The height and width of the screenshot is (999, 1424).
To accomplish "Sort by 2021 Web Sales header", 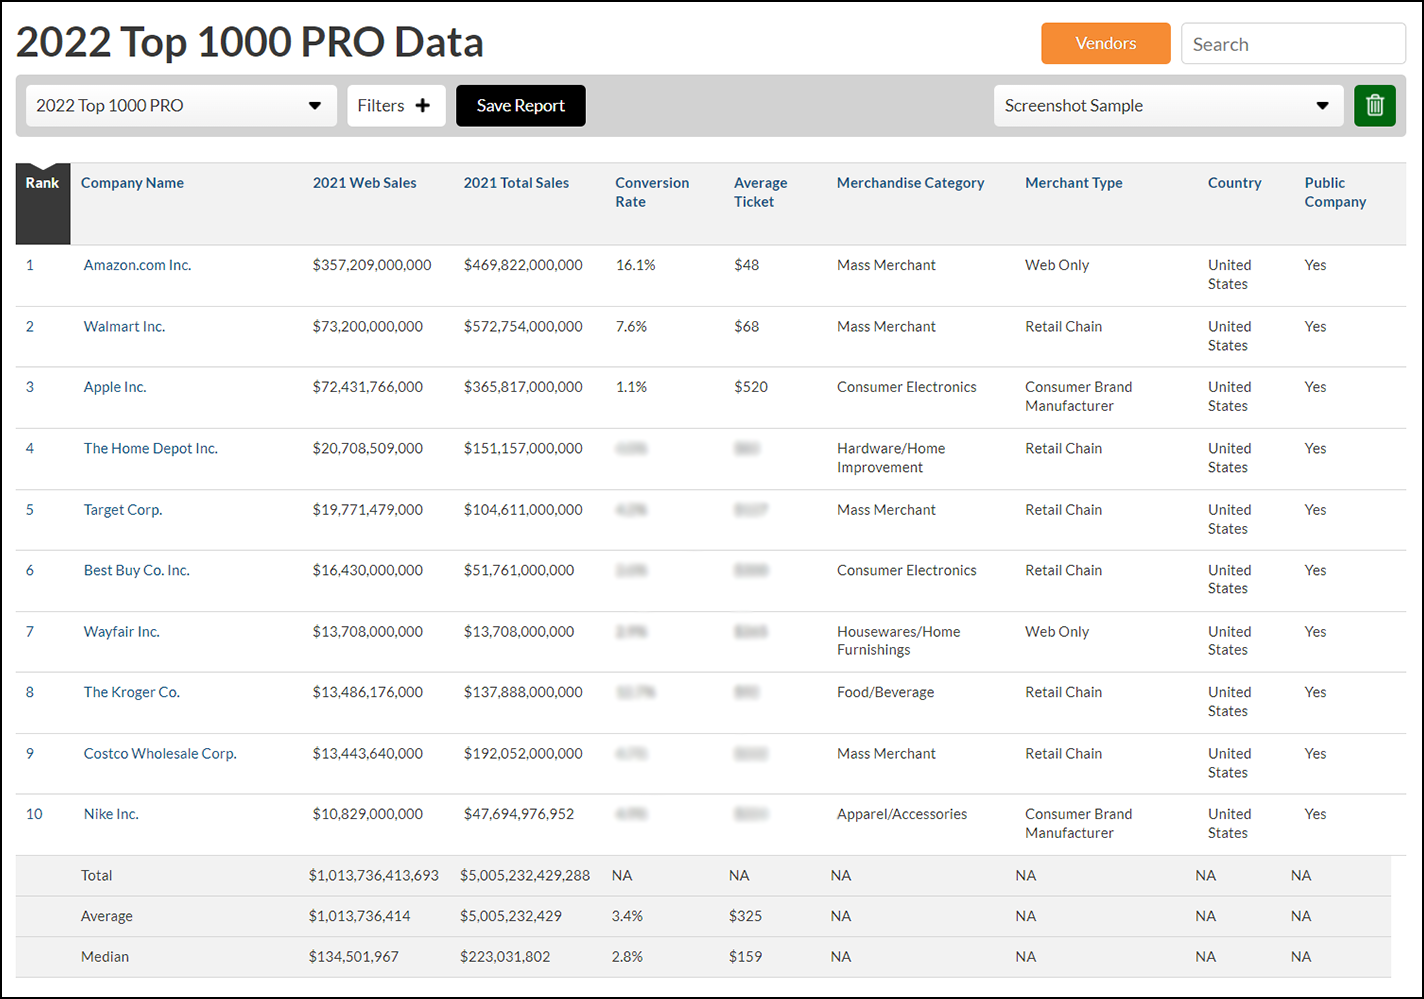I will 365,183.
